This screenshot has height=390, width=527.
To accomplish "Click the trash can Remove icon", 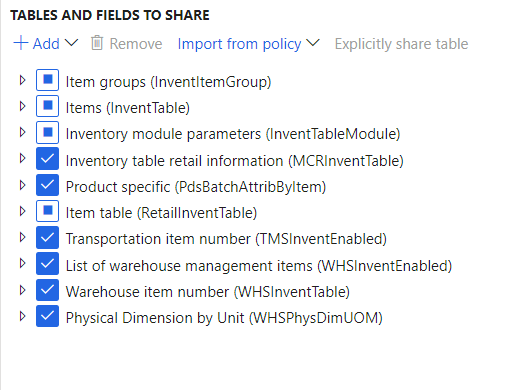I will pyautogui.click(x=97, y=43).
